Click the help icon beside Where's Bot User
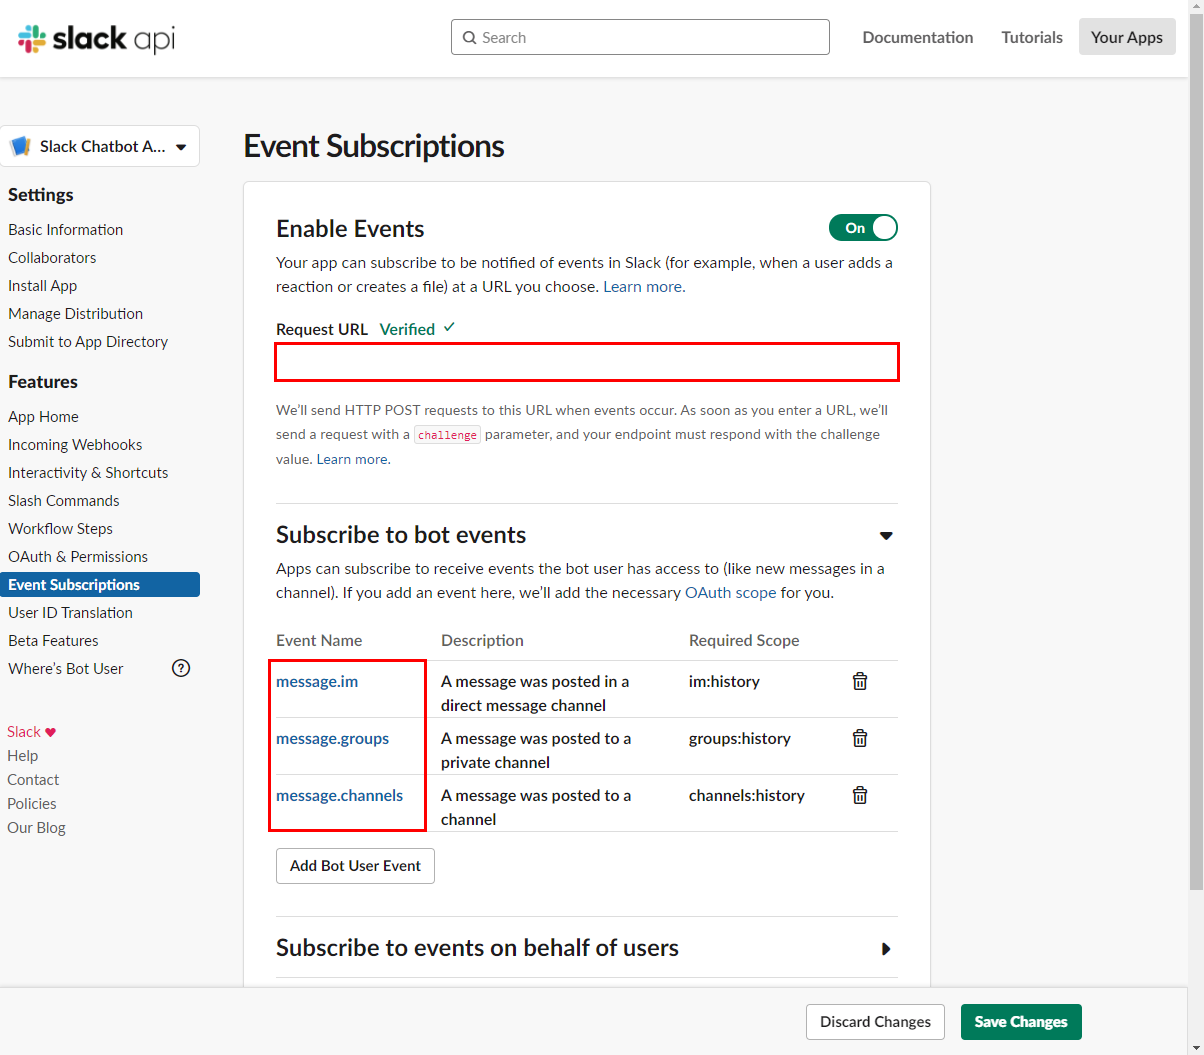 pos(181,668)
